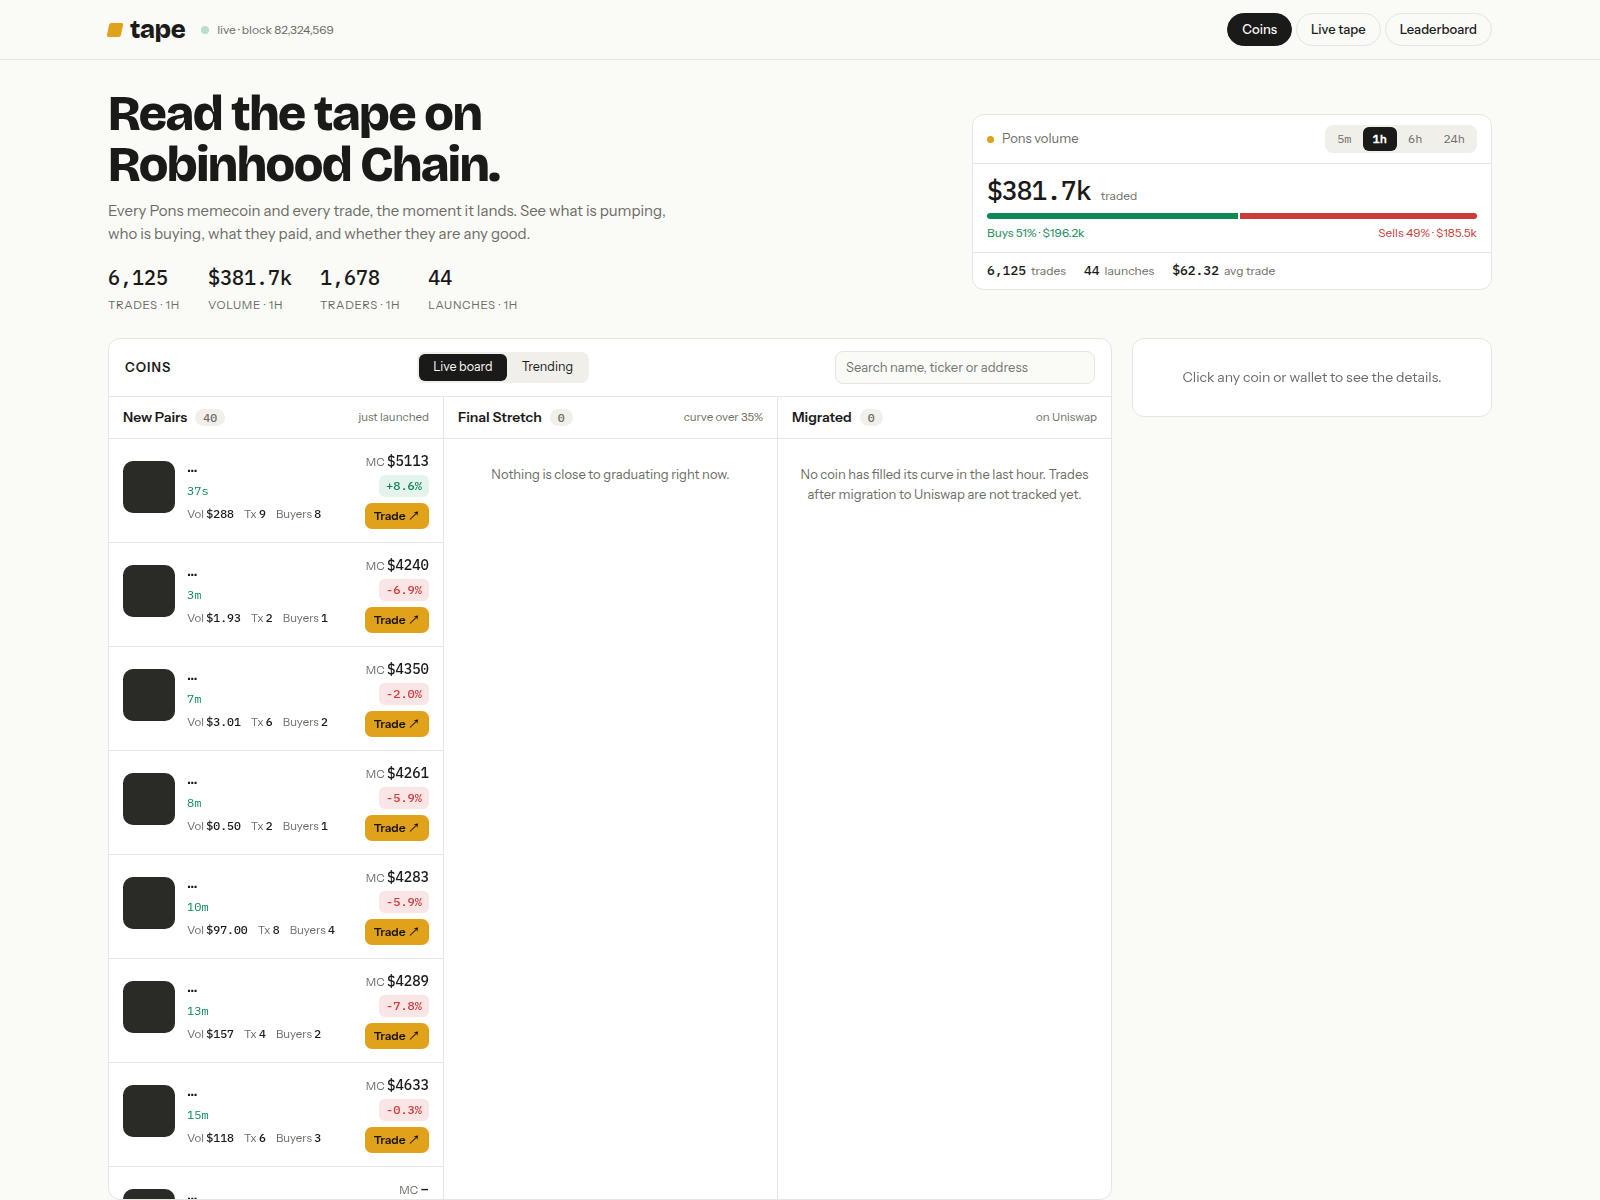Select the 24h volume timeframe

1454,139
